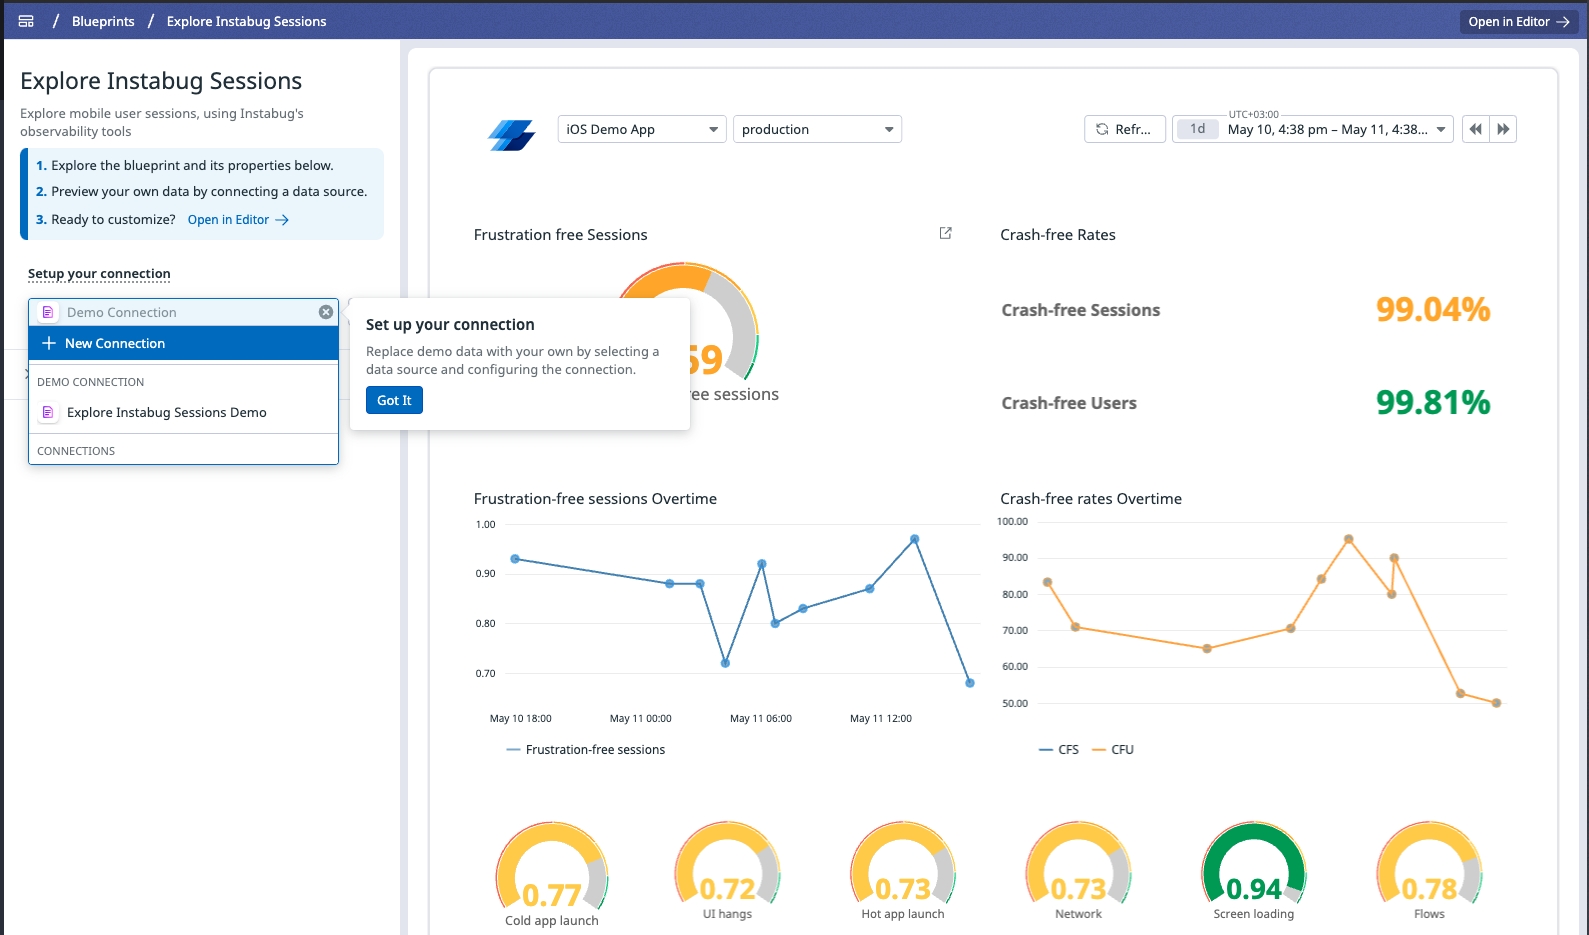
Task: Click the navigation menu icon in top bar
Action: coord(26,21)
